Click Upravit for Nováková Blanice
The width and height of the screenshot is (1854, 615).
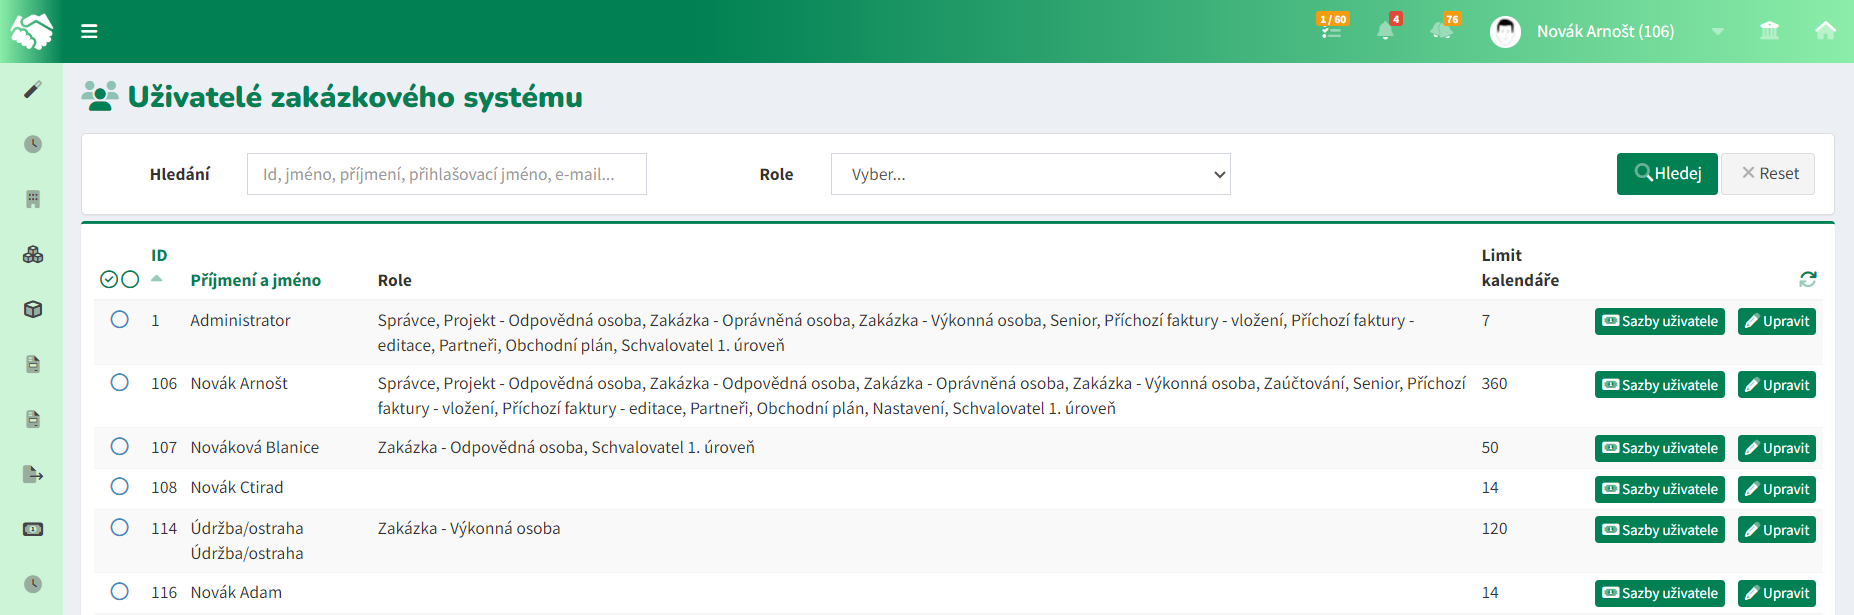point(1776,448)
